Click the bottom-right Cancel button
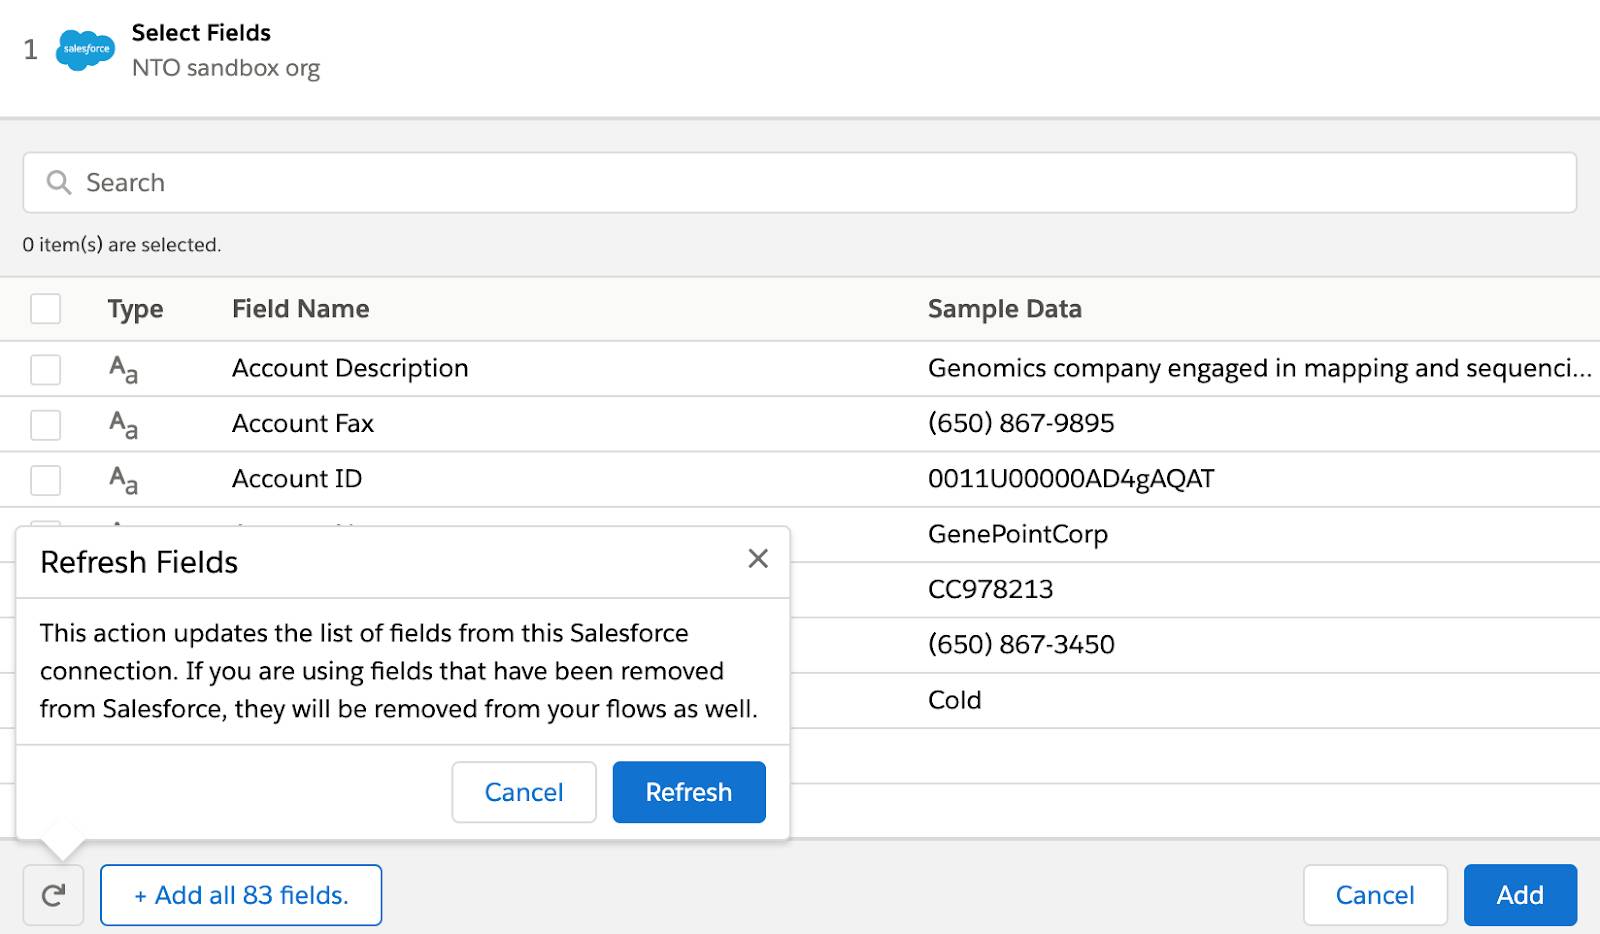1600x934 pixels. click(1375, 895)
